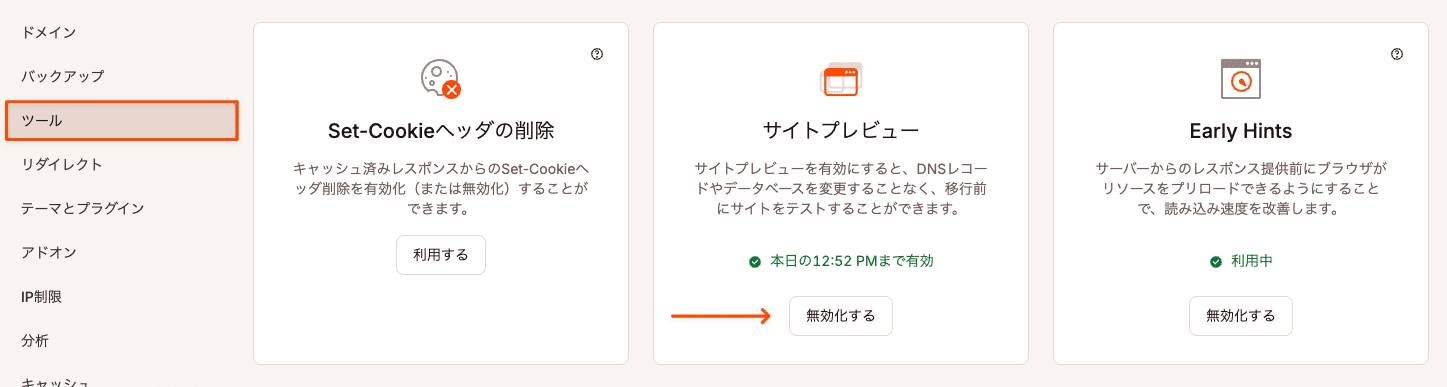Viewport: 1447px width, 387px height.
Task: Click 無効化する under サイトプレビュー
Action: (841, 316)
